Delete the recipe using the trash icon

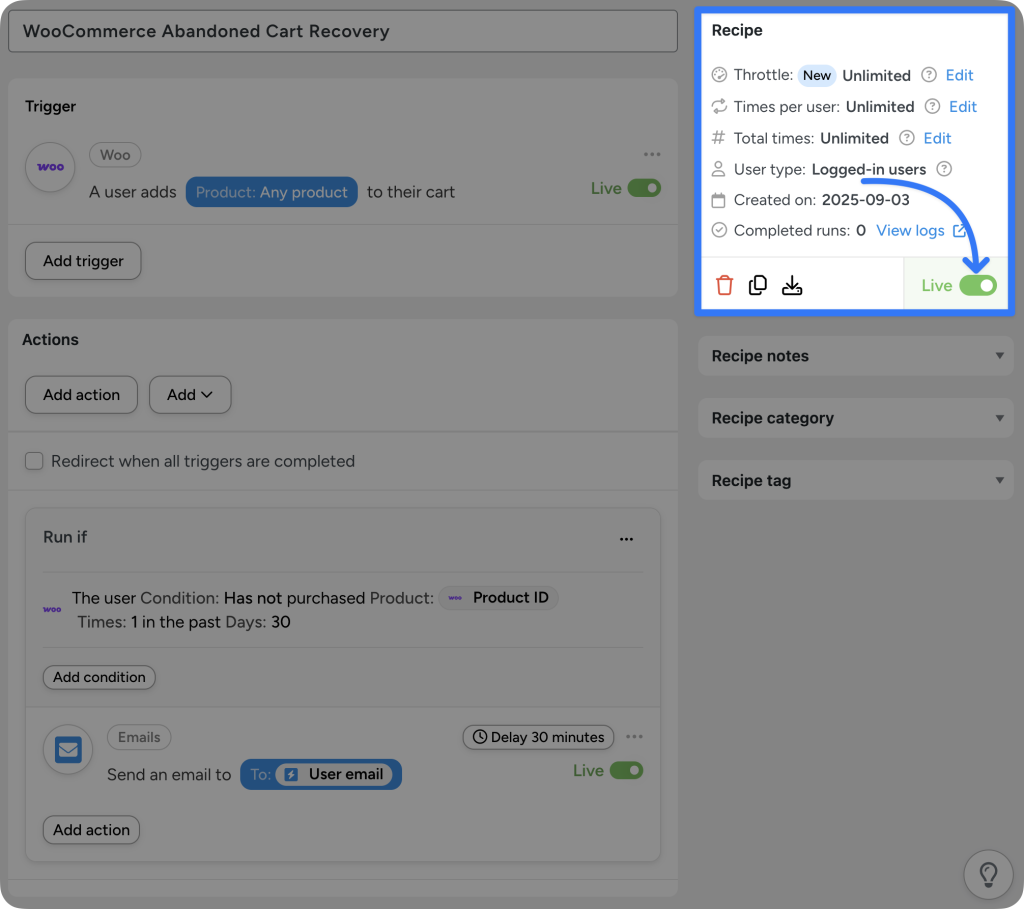coord(724,285)
